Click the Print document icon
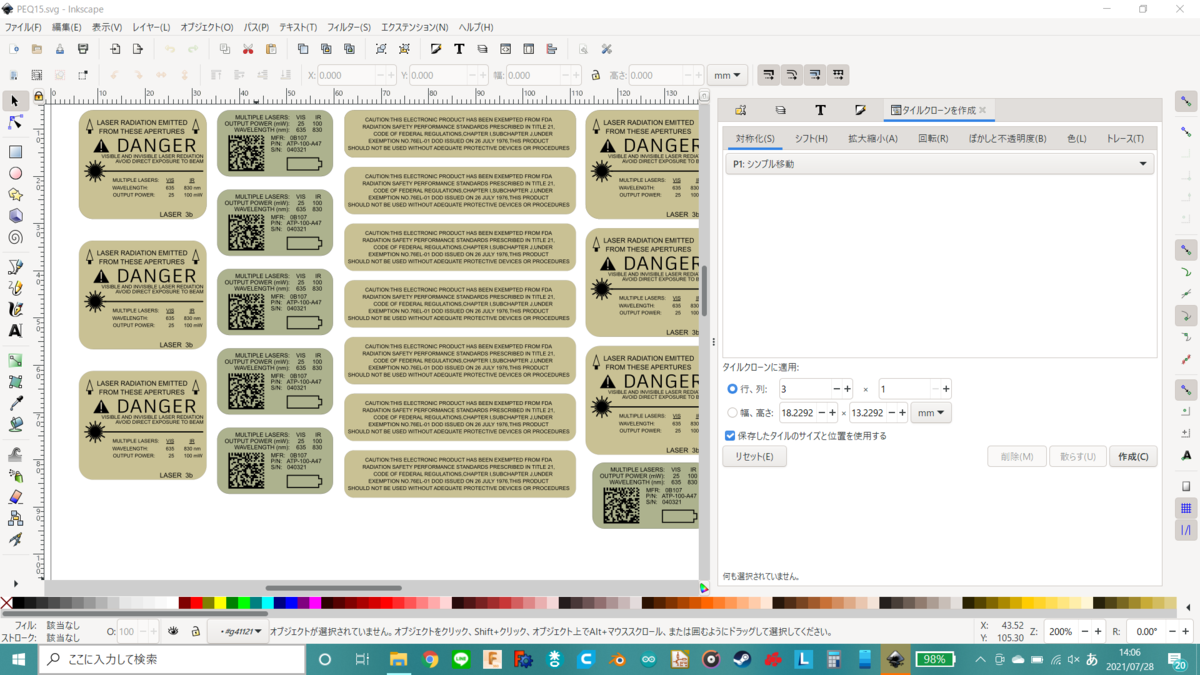Image resolution: width=1200 pixels, height=675 pixels. (x=83, y=49)
